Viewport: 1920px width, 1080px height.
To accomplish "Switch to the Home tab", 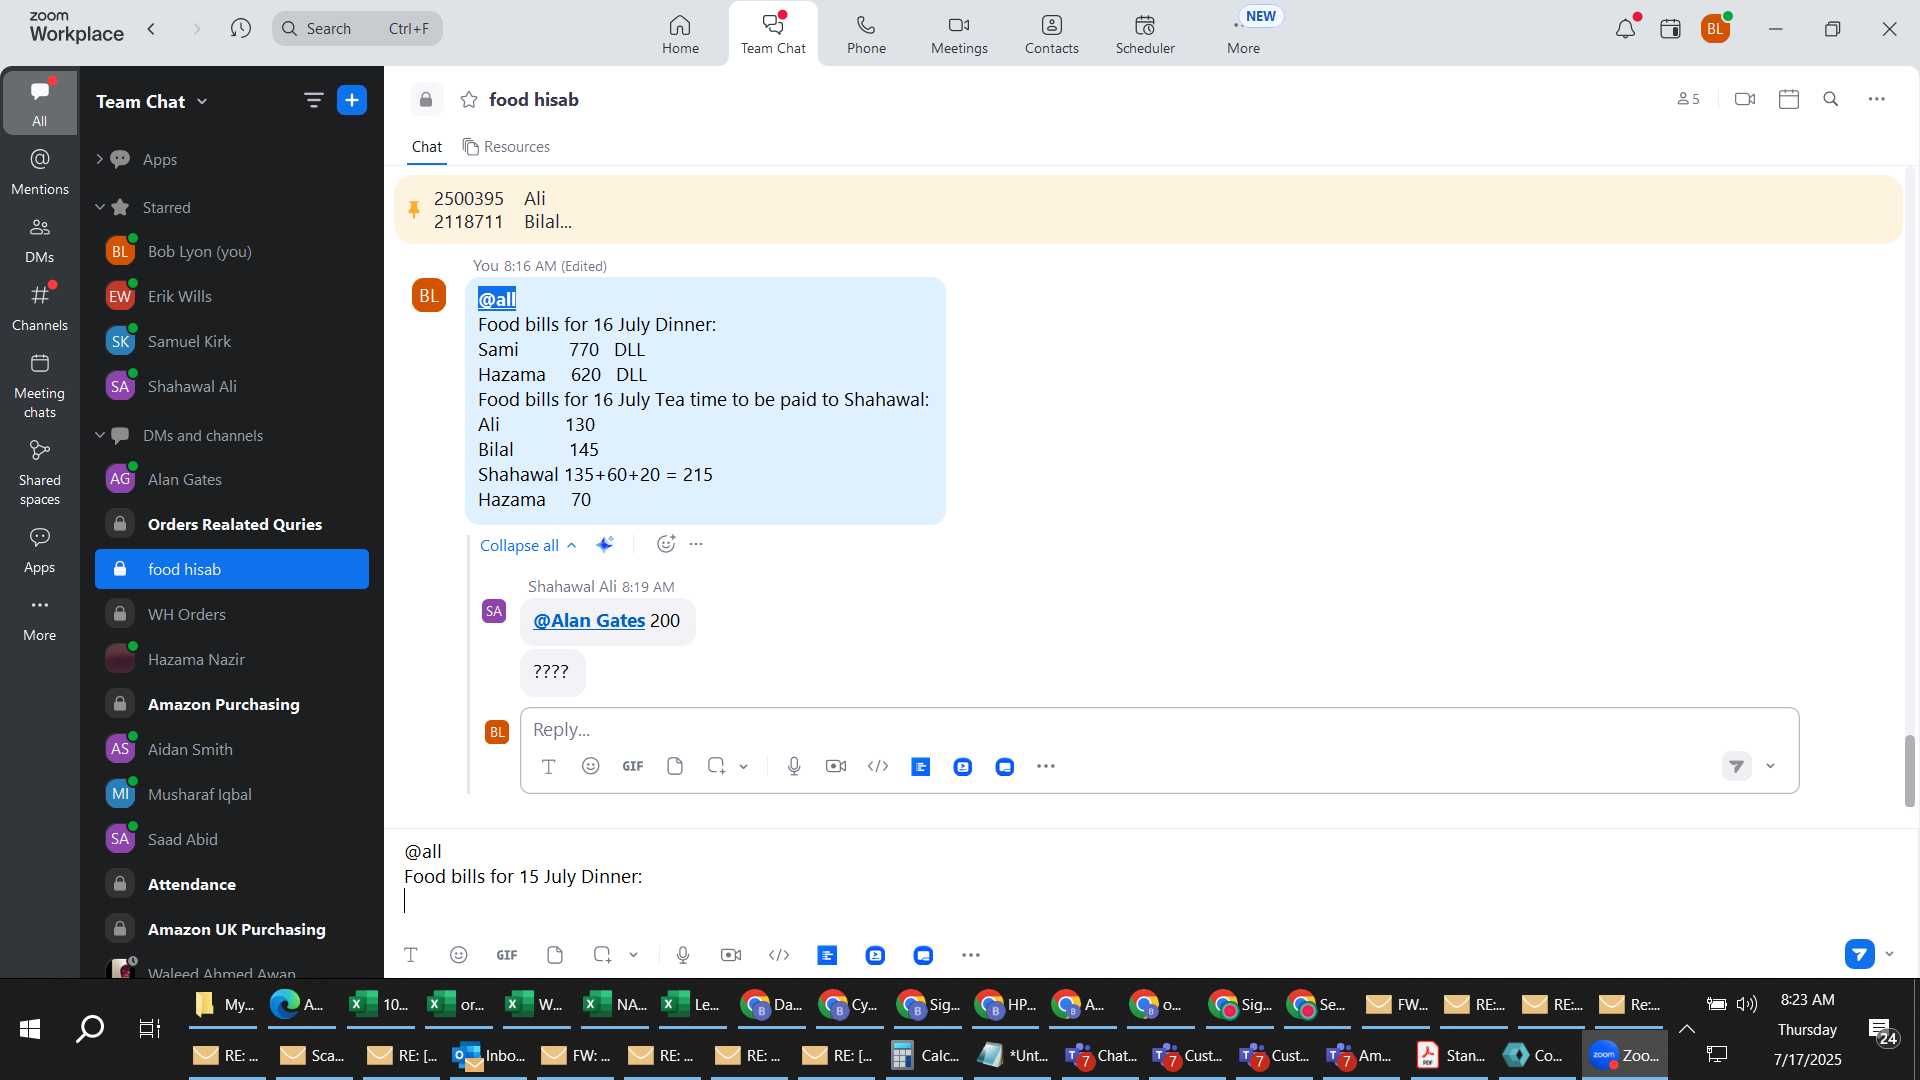I will tap(680, 34).
